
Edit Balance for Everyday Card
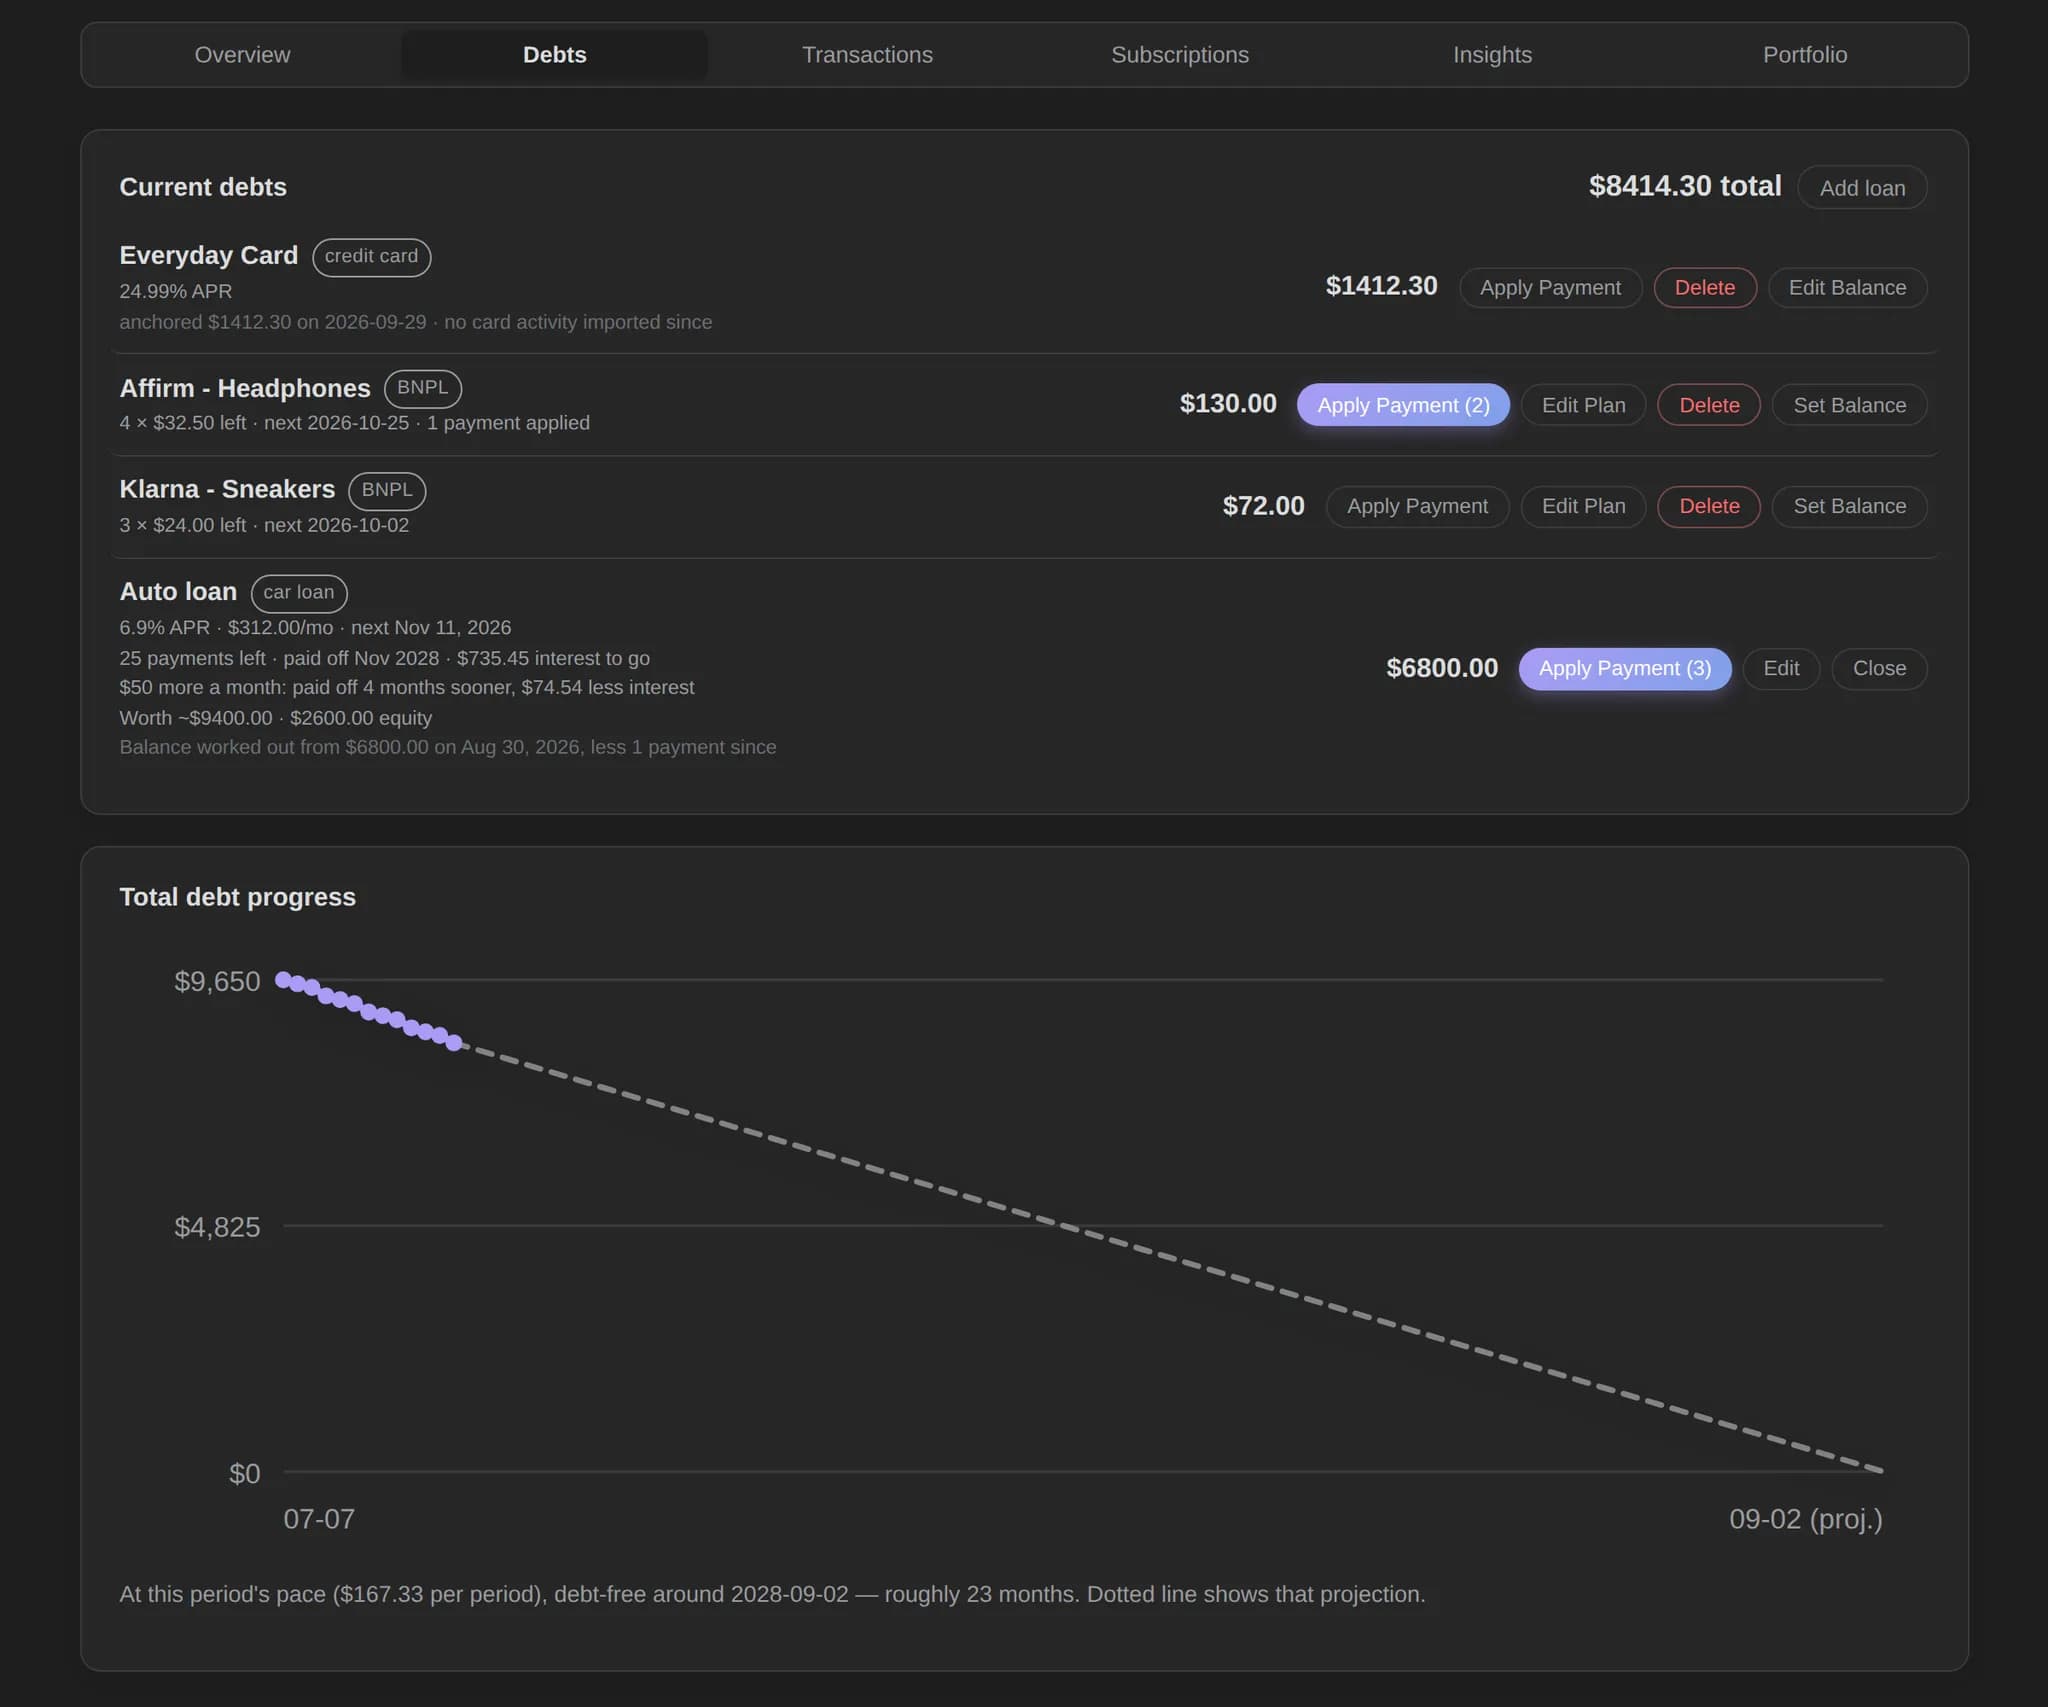point(1847,288)
